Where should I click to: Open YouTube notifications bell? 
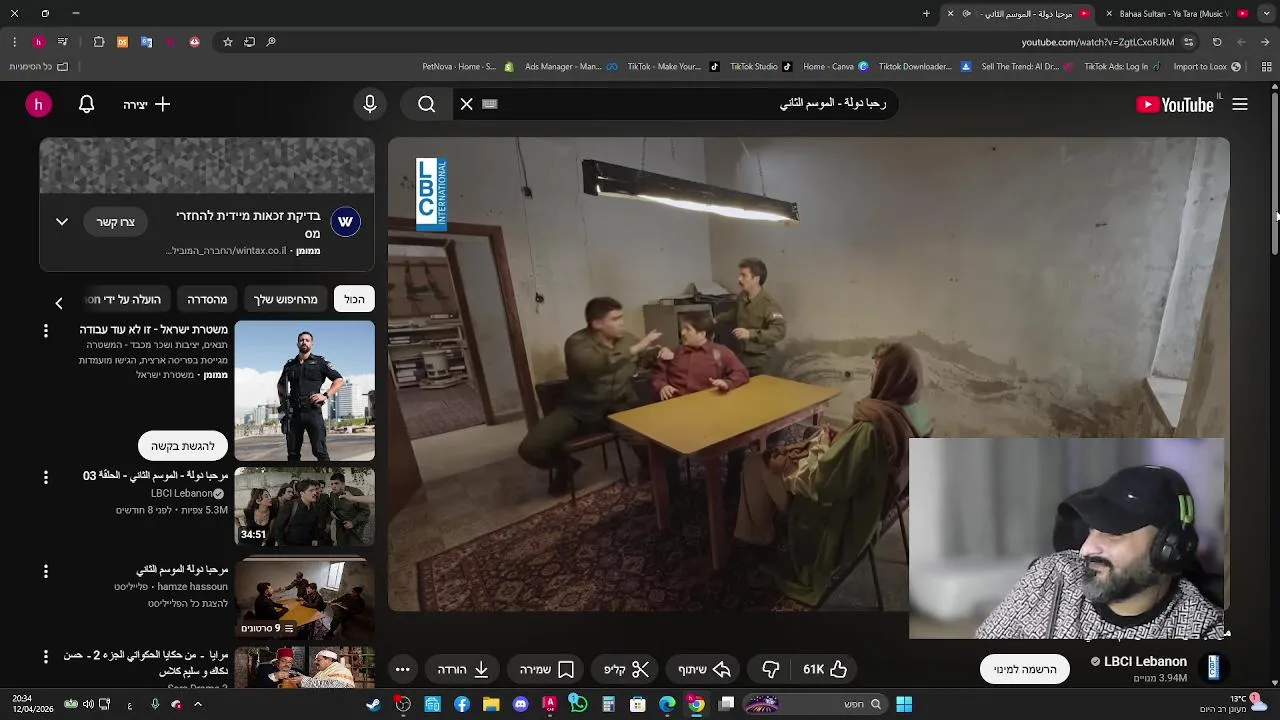point(87,104)
